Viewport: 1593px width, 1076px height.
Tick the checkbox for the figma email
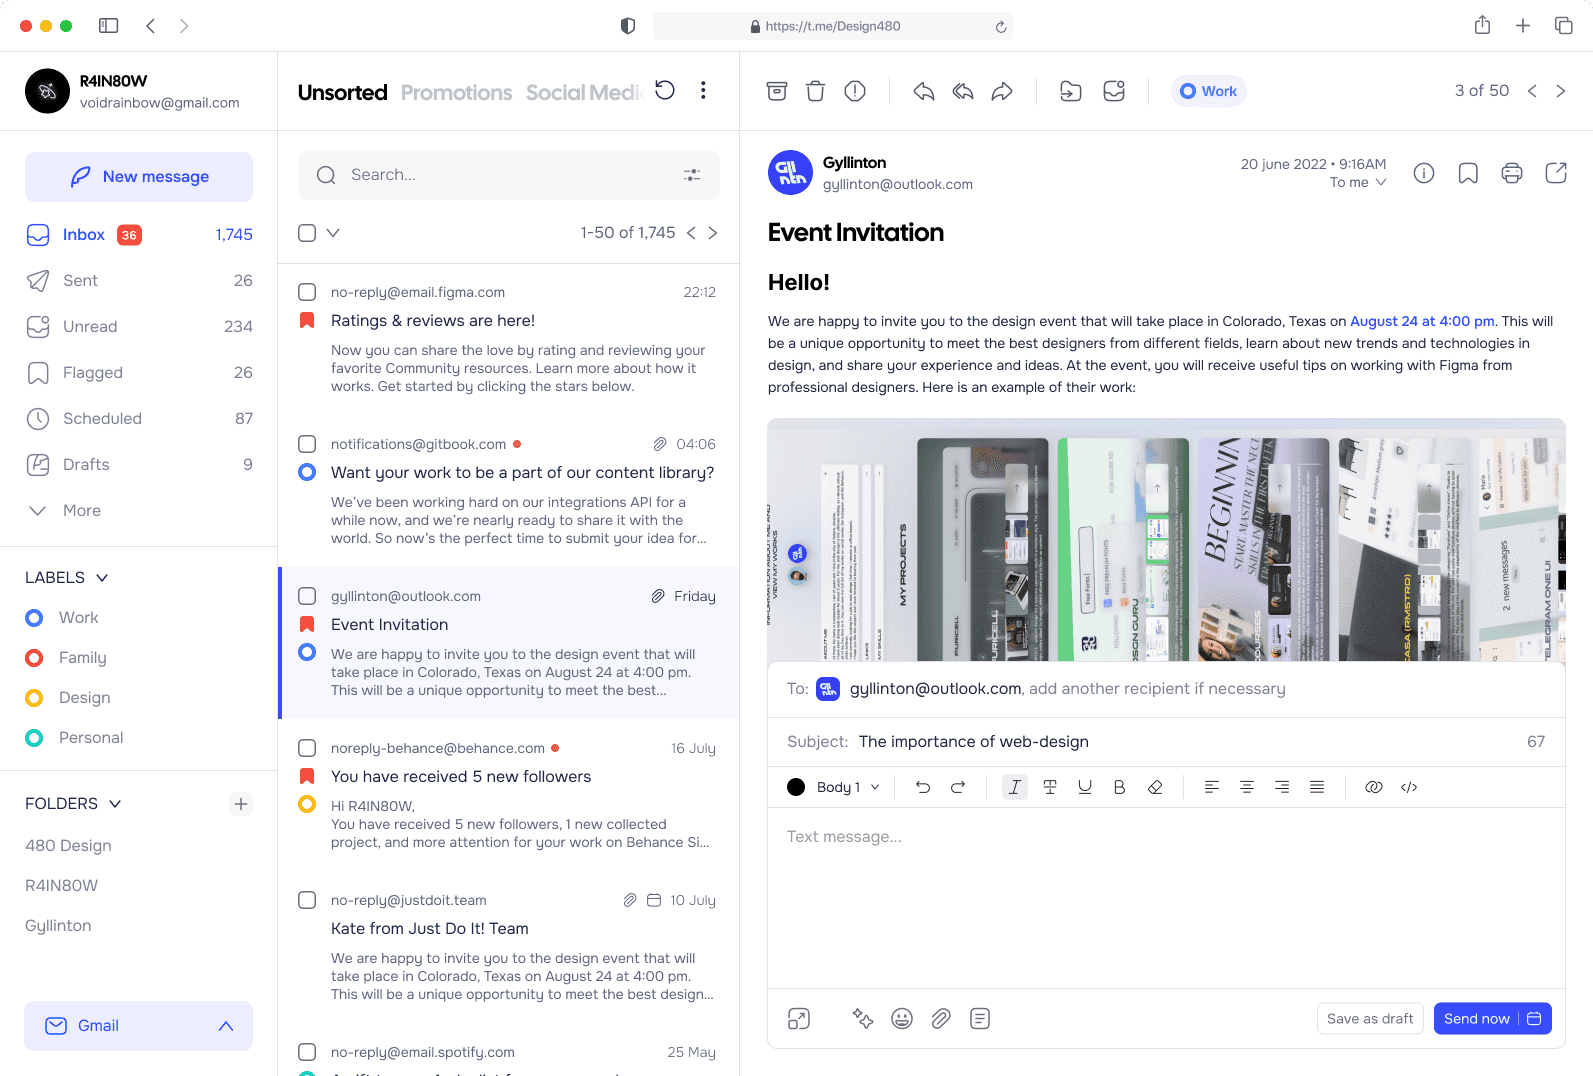307,292
